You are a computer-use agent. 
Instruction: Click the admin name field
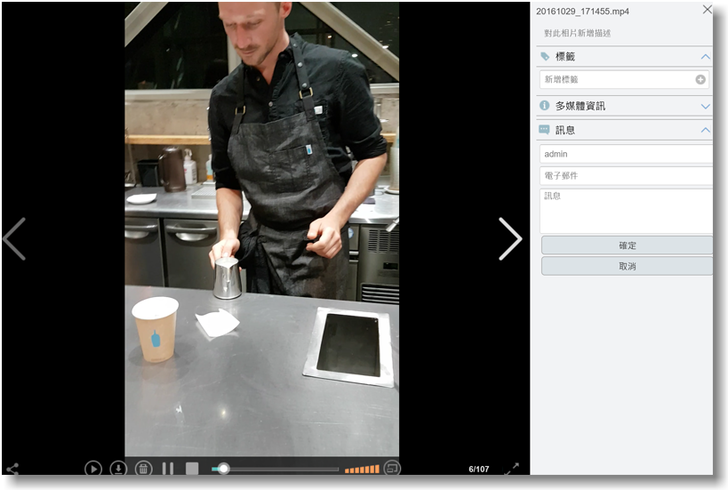tap(626, 154)
